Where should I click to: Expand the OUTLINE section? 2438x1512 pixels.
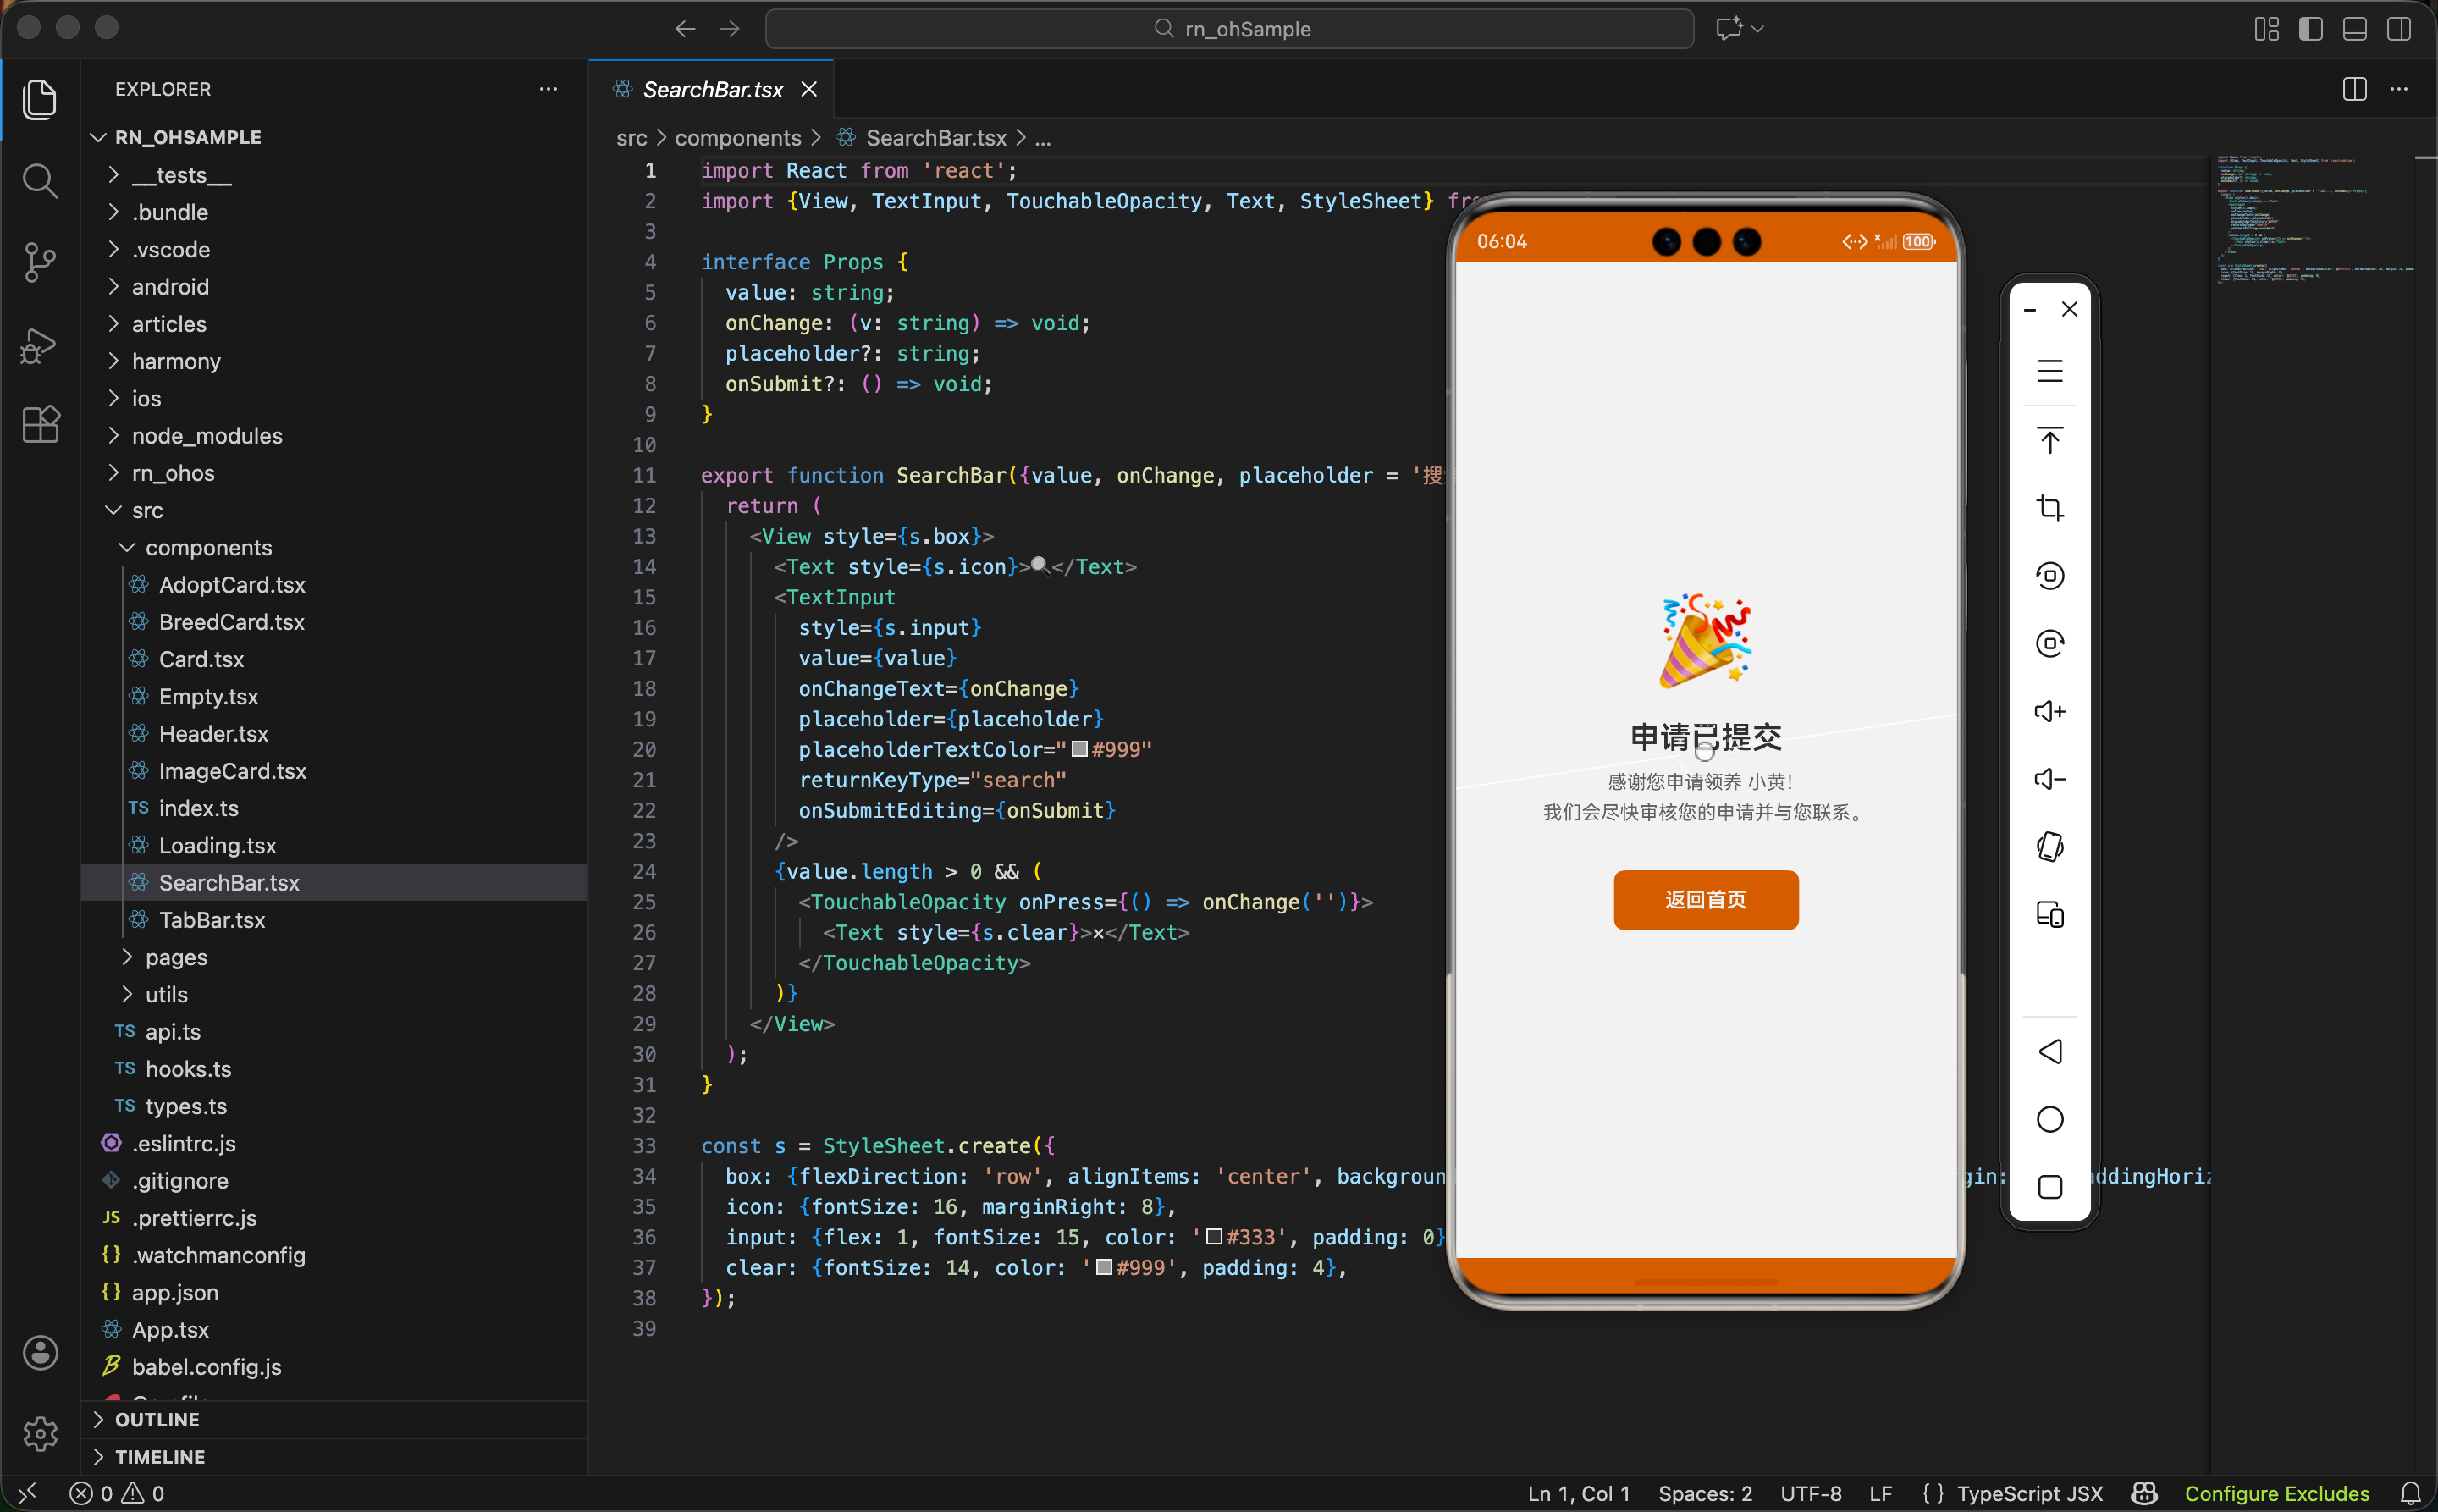point(157,1419)
